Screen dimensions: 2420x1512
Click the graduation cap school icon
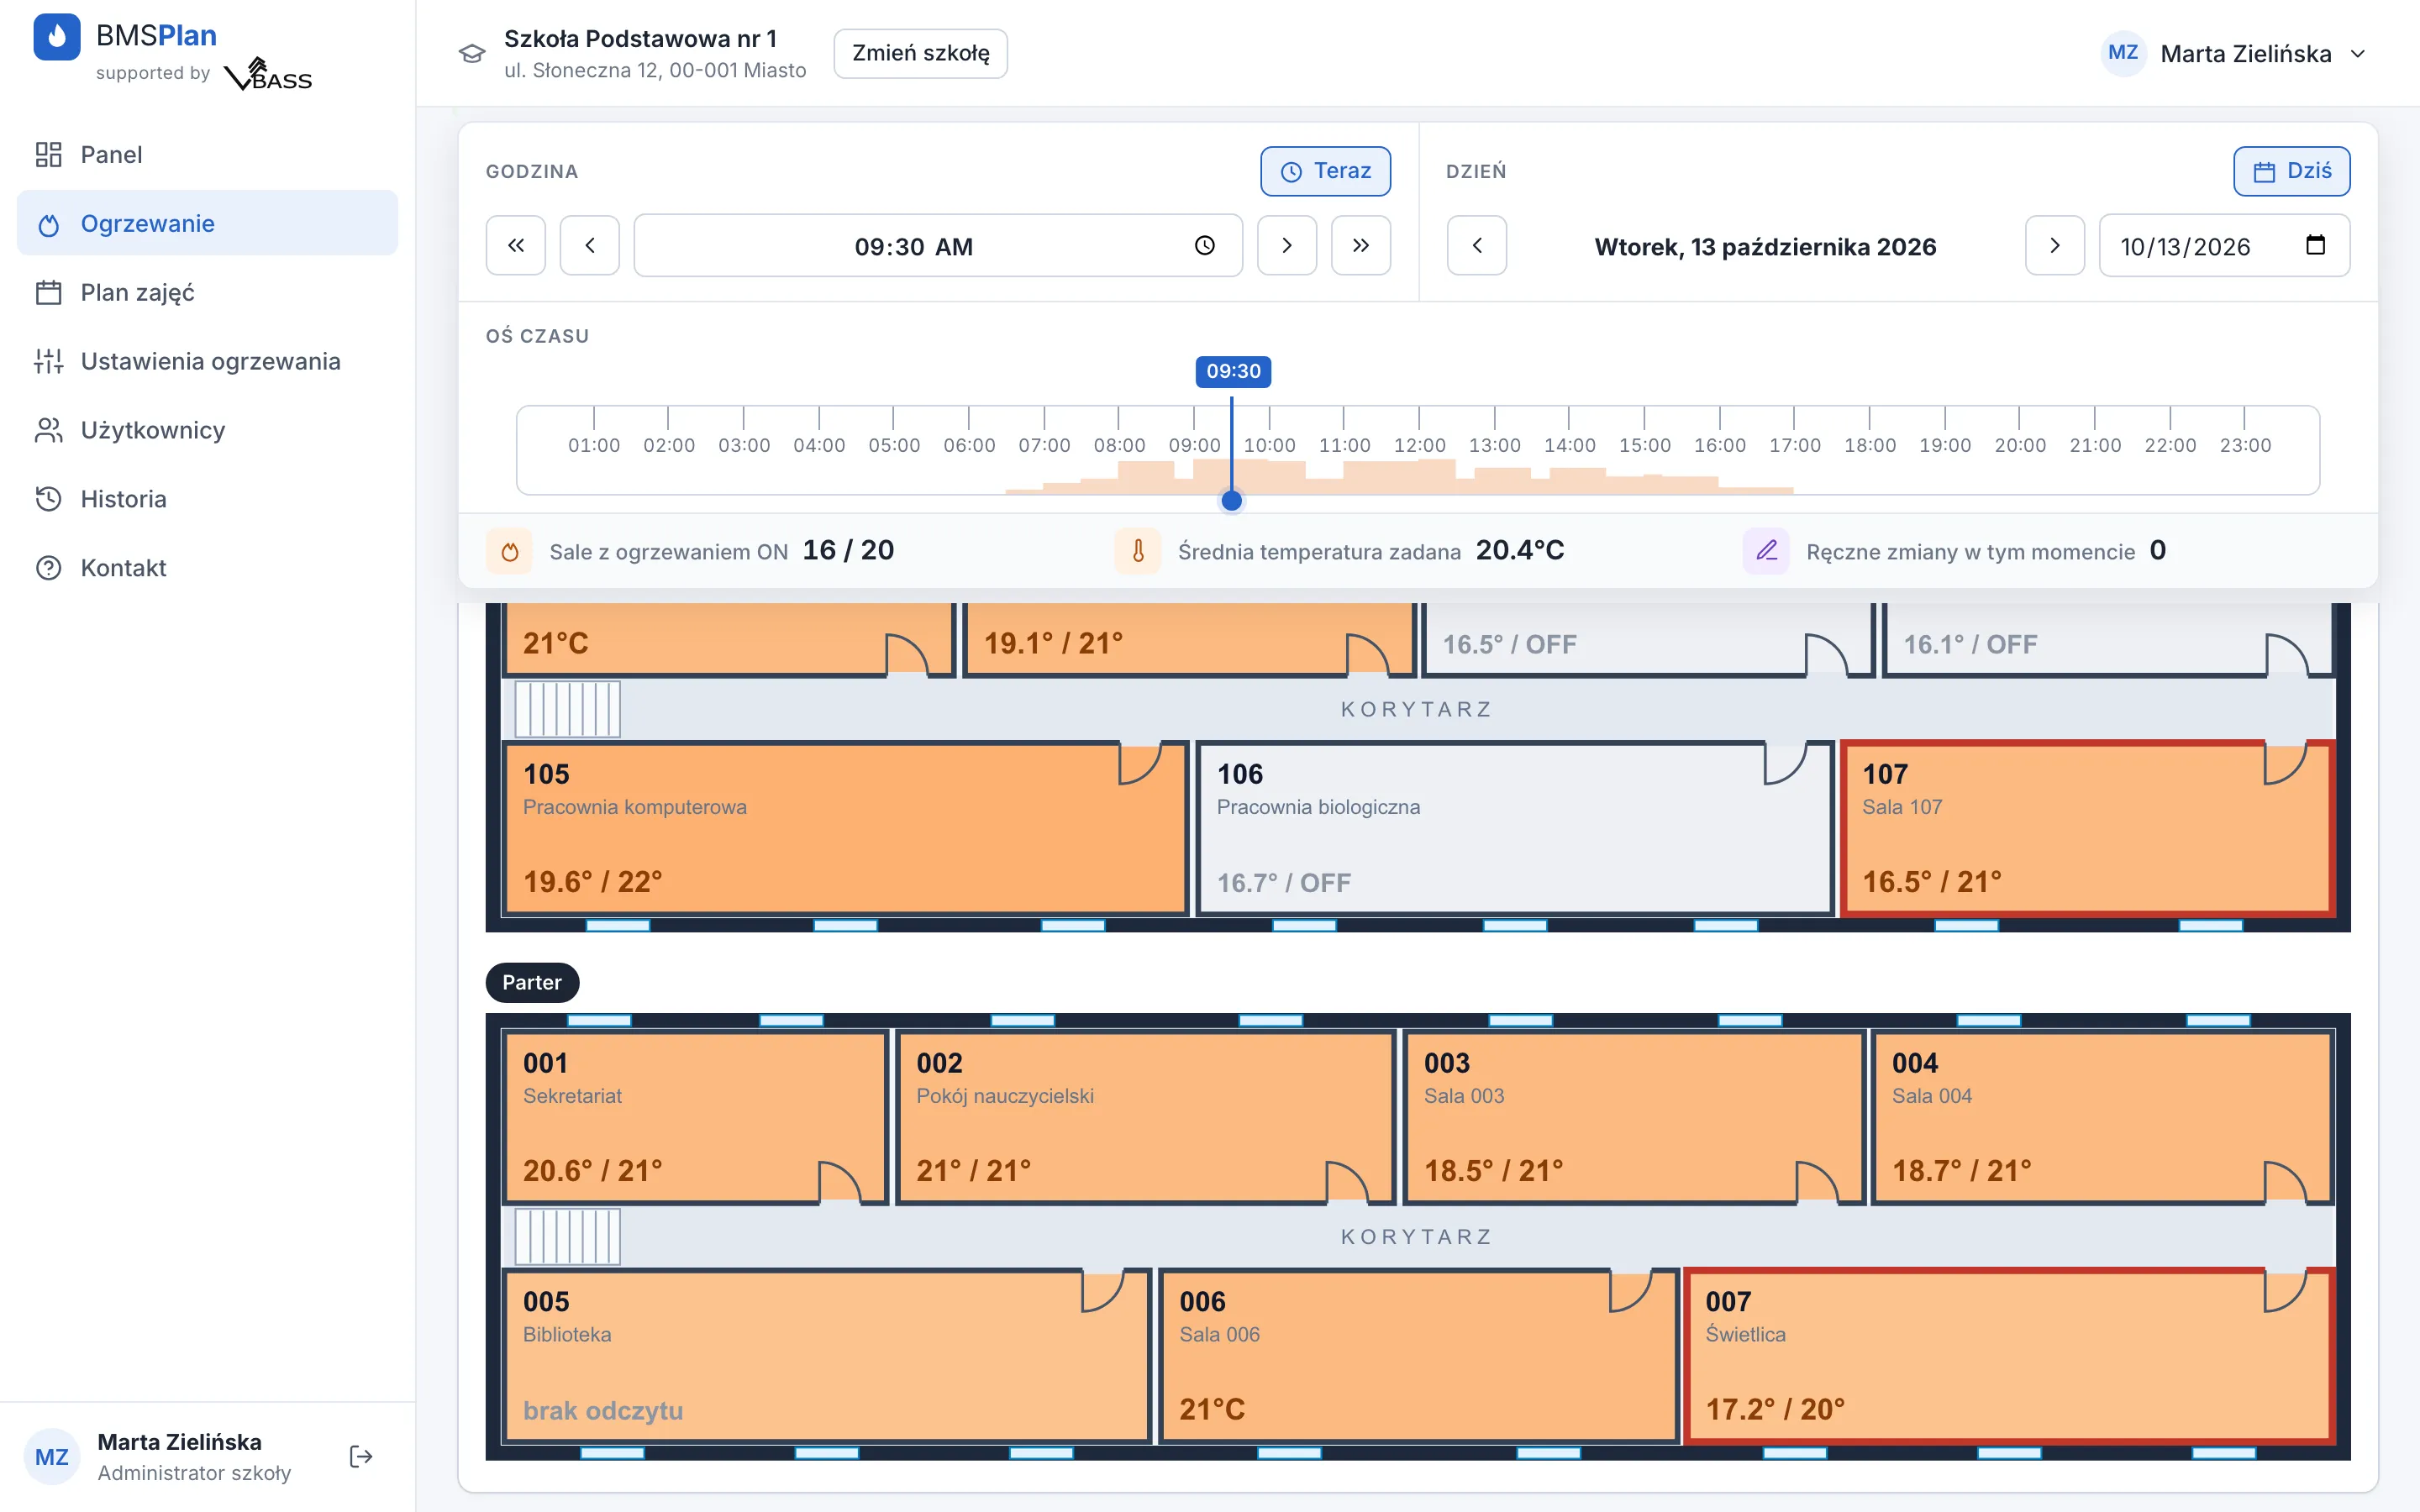472,53
